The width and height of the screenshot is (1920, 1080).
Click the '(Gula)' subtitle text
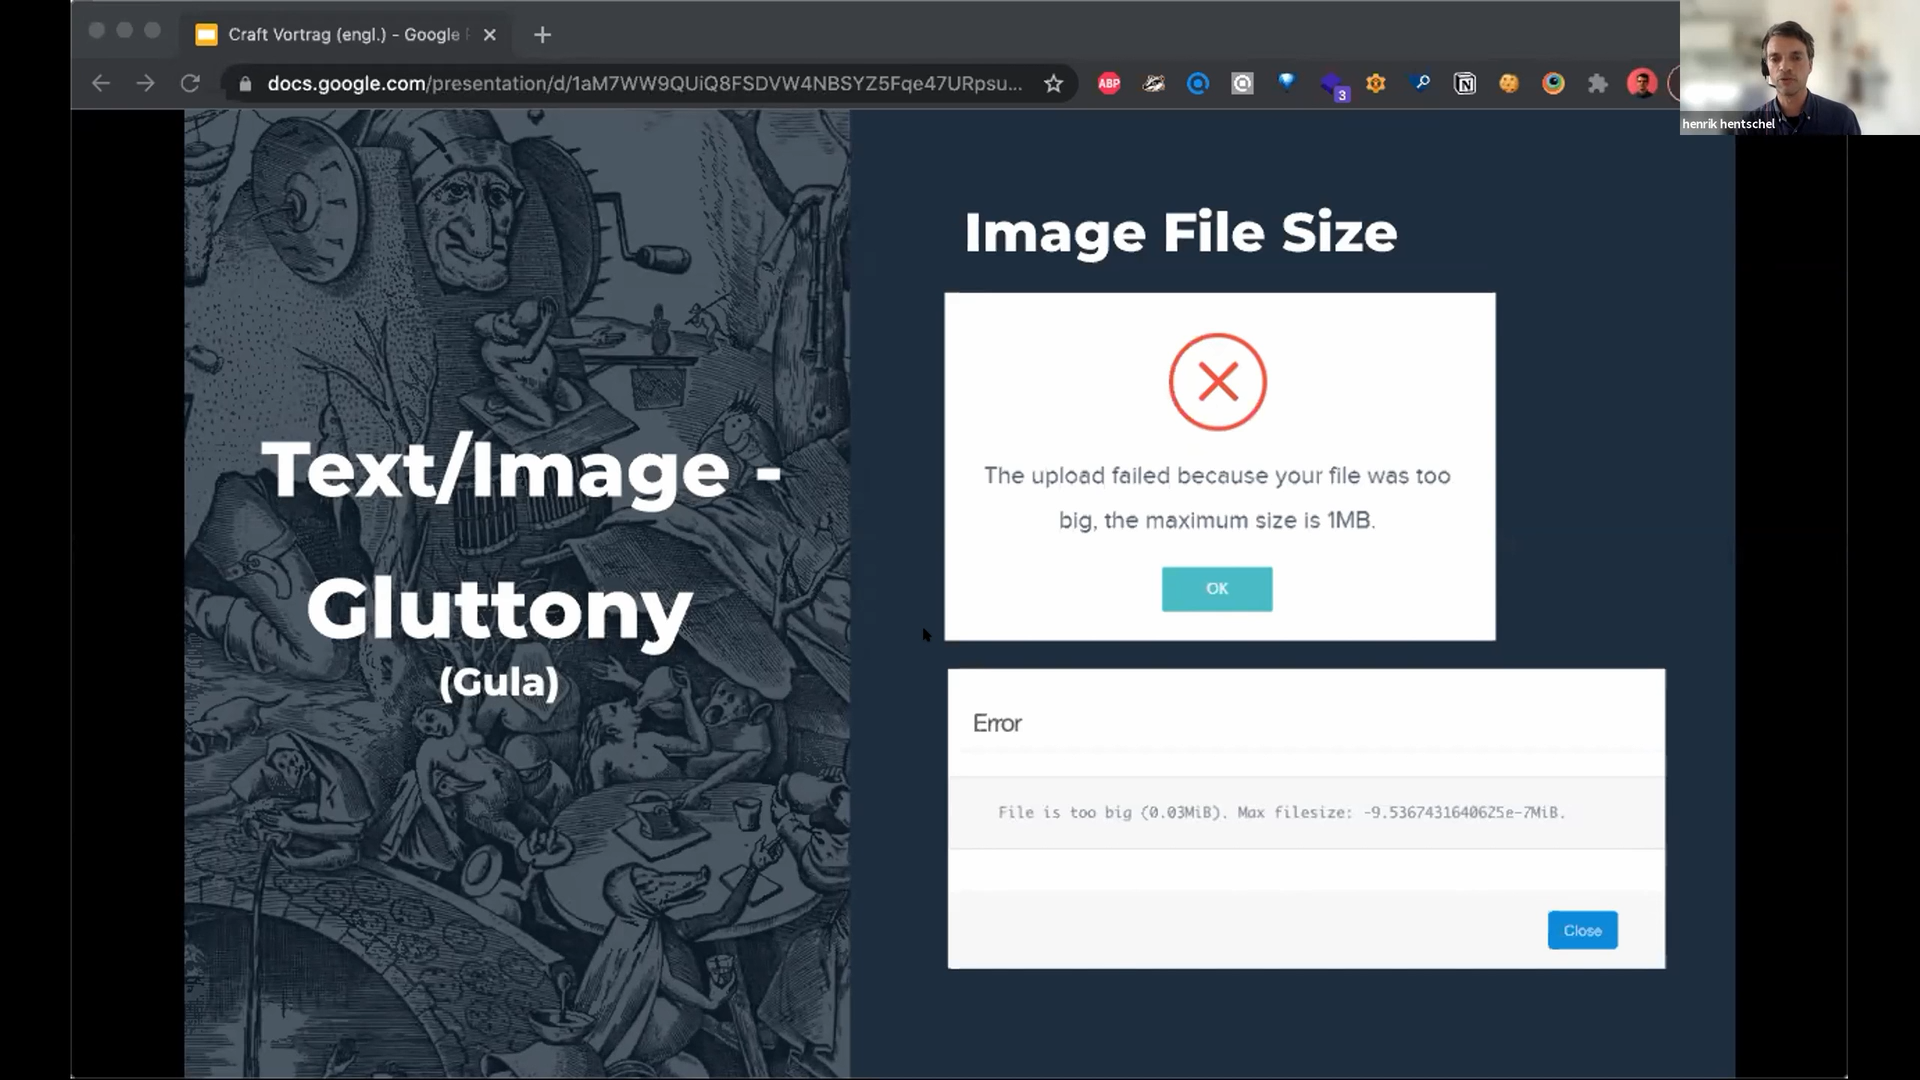coord(499,682)
